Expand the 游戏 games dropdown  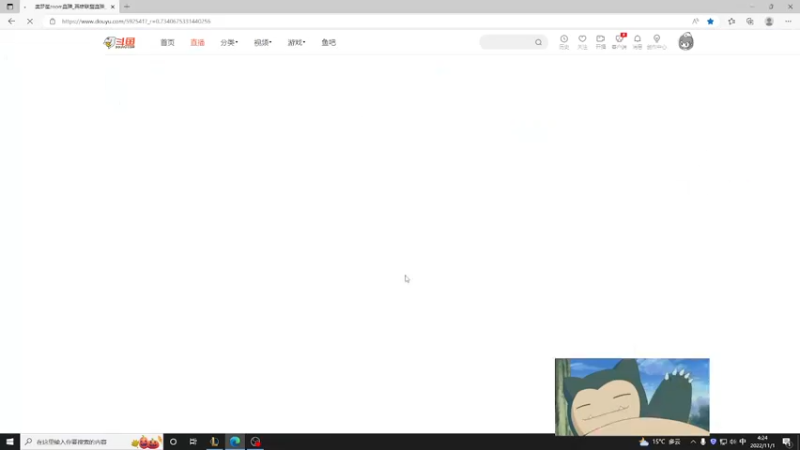pyautogui.click(x=296, y=42)
